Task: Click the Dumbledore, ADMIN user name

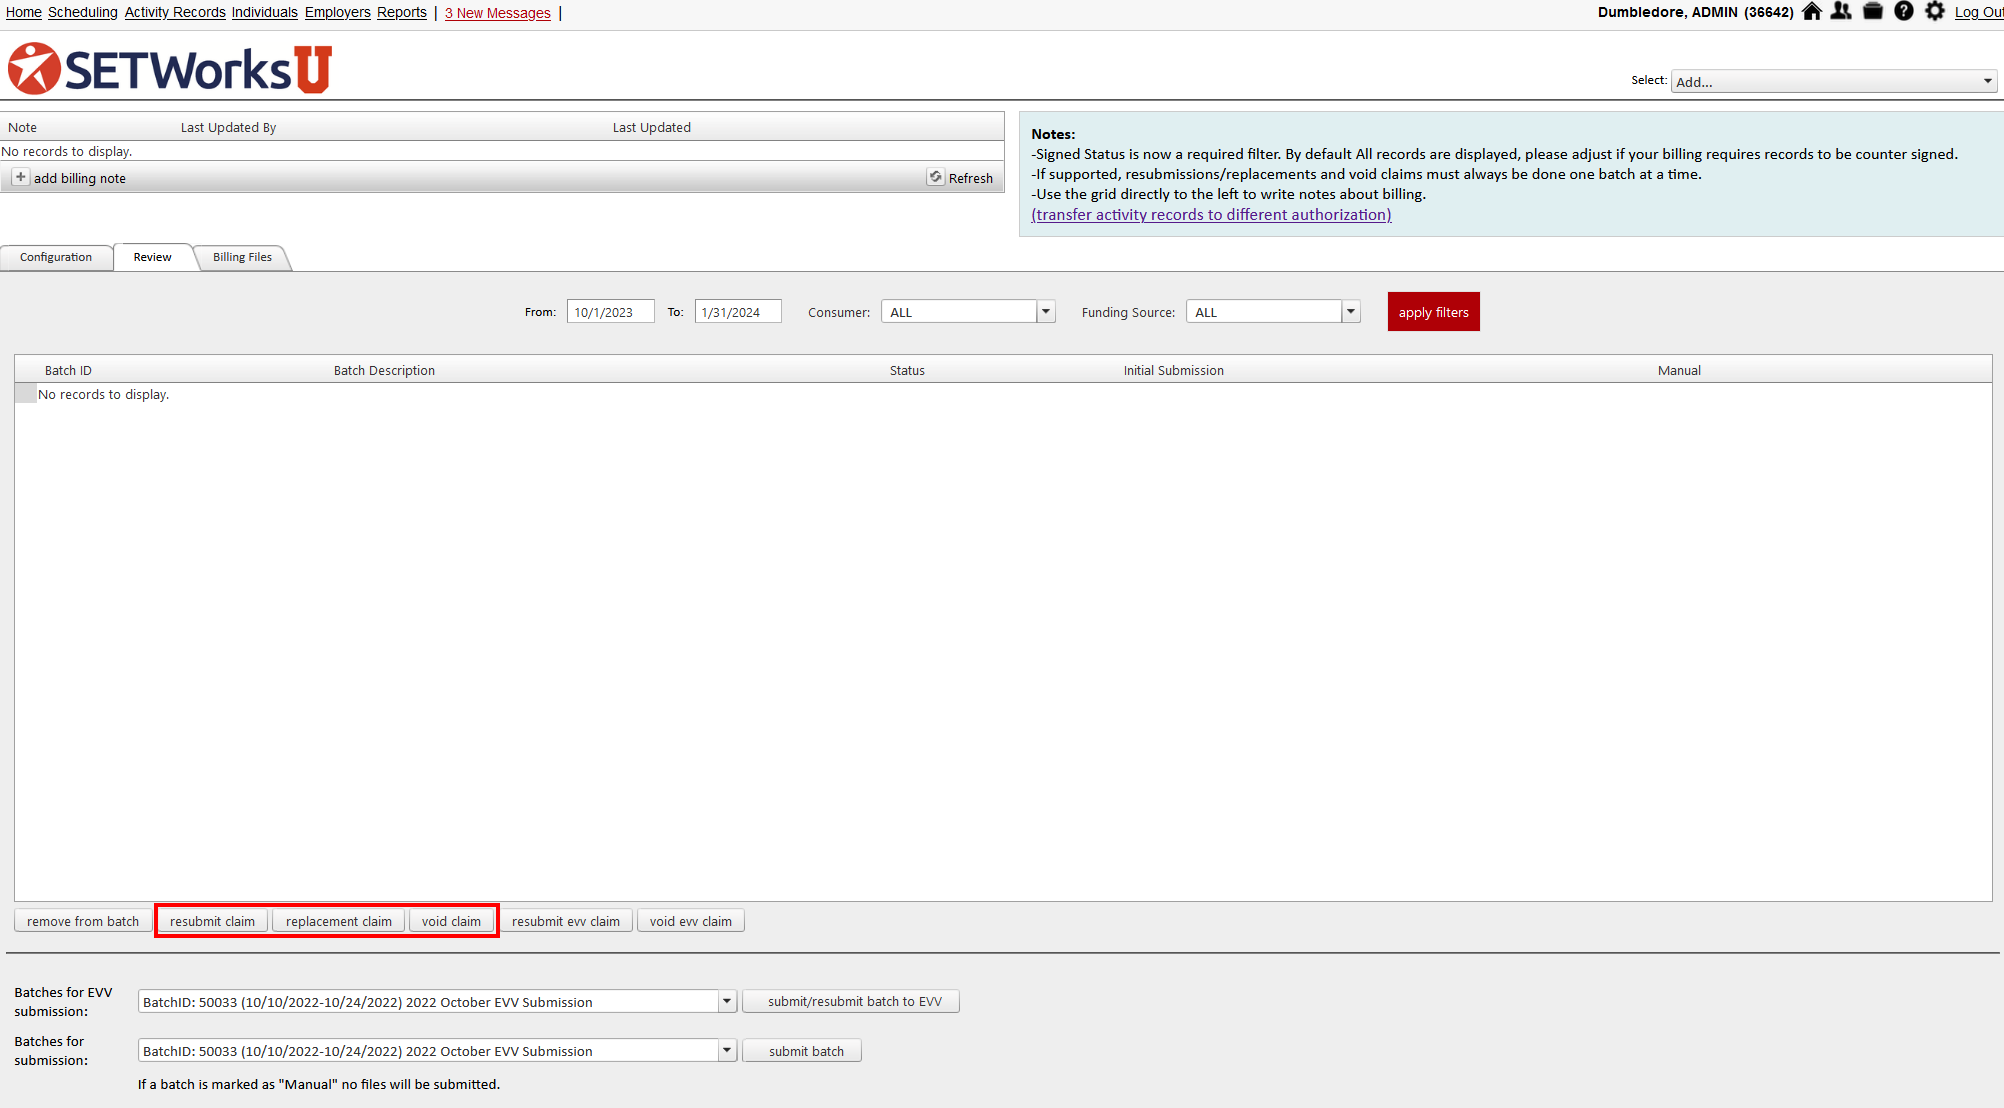Action: point(1695,12)
